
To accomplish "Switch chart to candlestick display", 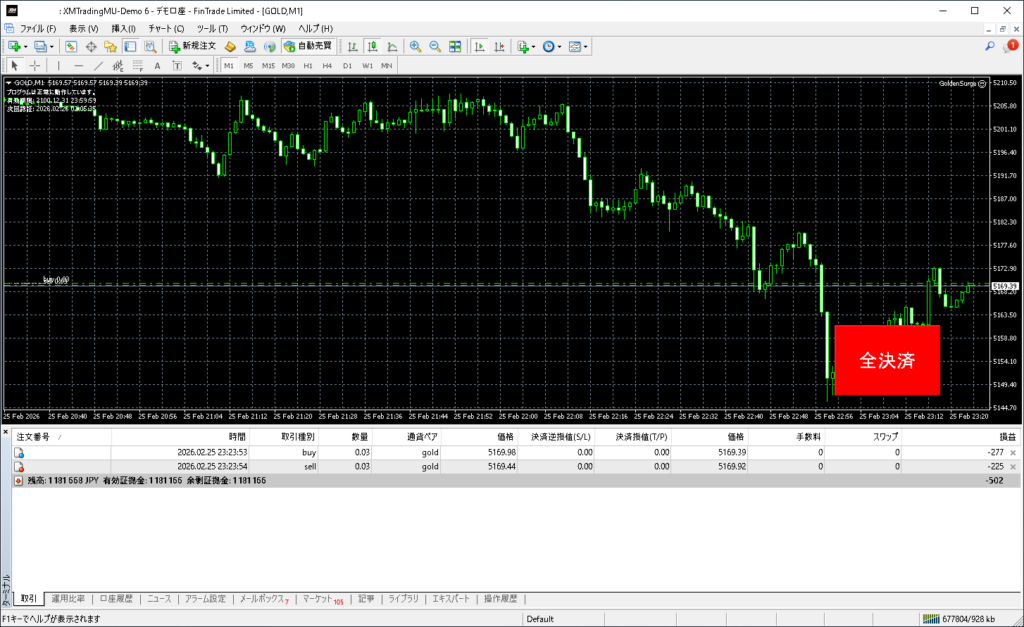I will tap(371, 46).
